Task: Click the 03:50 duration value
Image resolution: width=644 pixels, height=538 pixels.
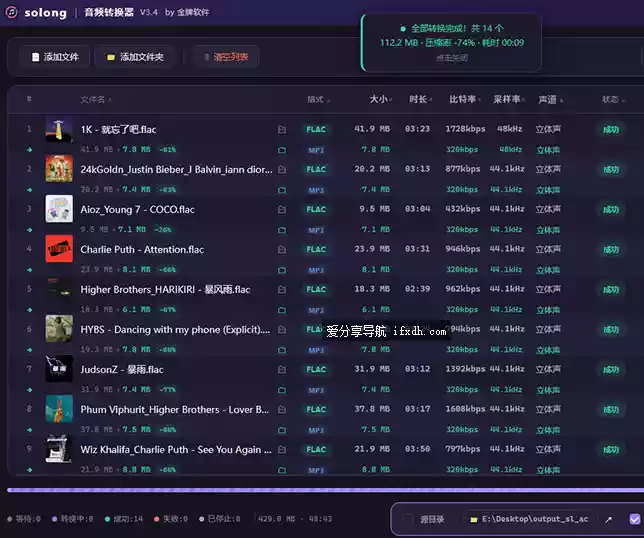Action: (417, 449)
